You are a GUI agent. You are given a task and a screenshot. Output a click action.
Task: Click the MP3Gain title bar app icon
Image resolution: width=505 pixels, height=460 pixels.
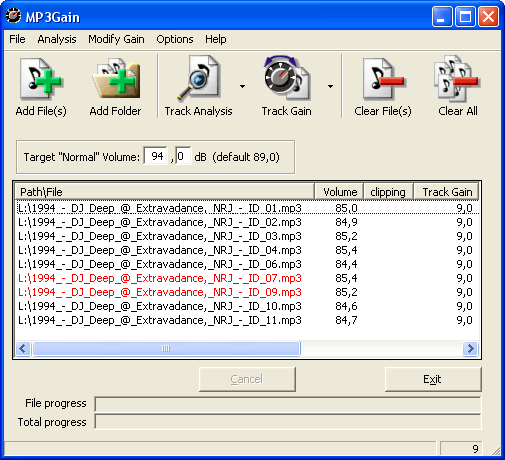coord(14,16)
